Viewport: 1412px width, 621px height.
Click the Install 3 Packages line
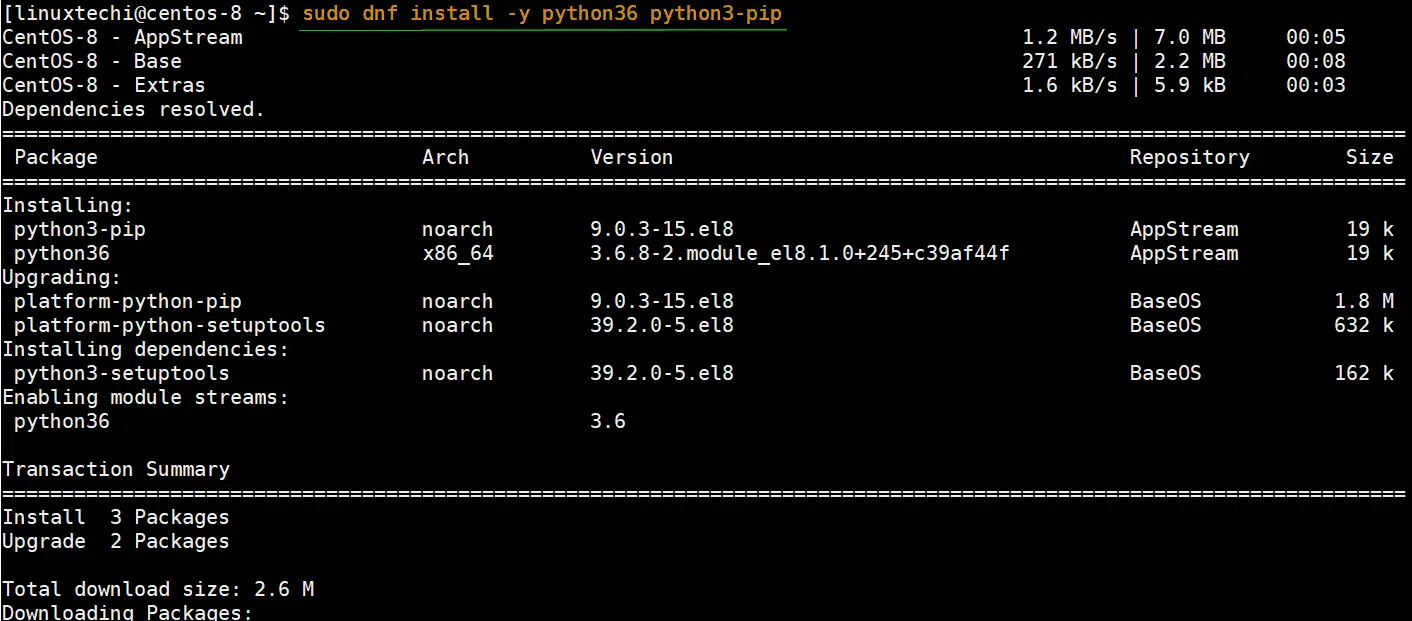pos(116,518)
